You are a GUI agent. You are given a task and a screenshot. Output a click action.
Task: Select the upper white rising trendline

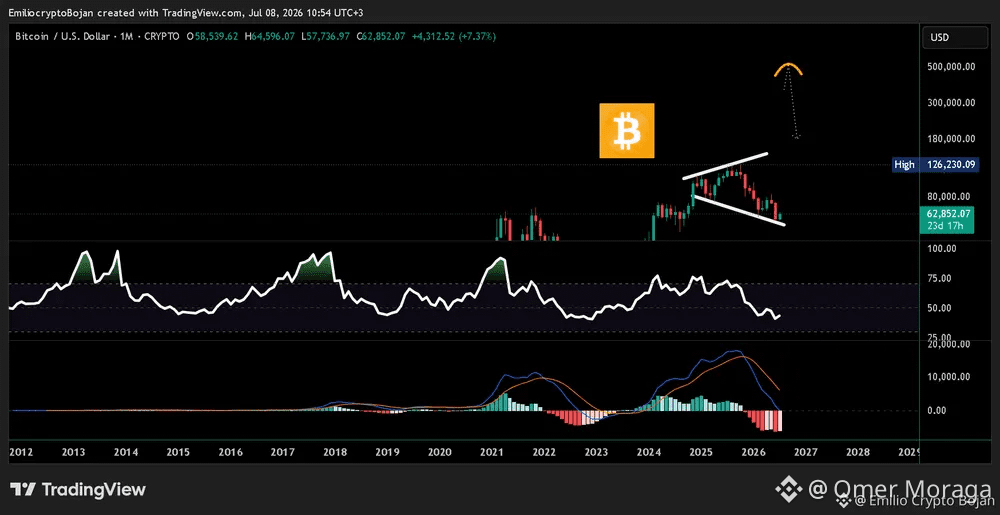coord(725,166)
